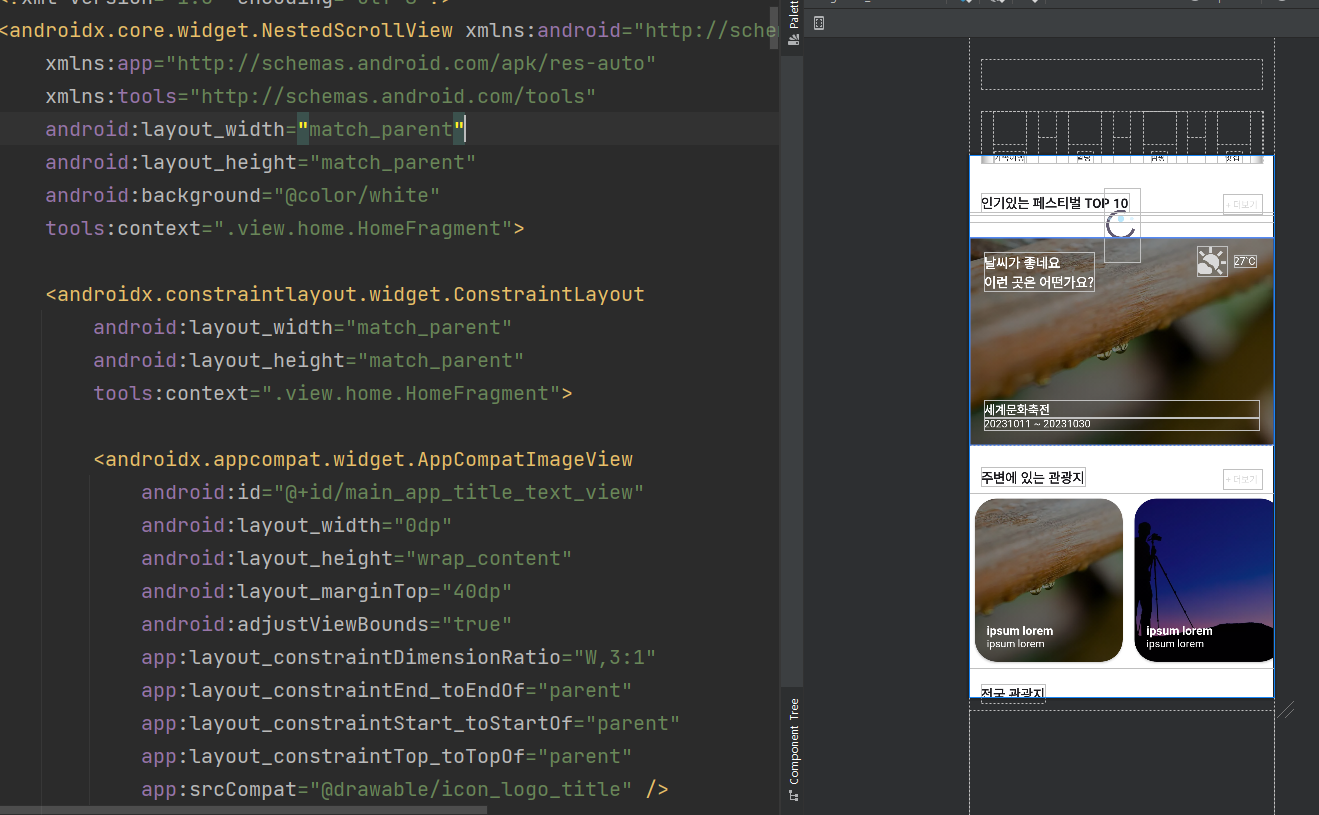The height and width of the screenshot is (815, 1319).
Task: Click the ConstraintLayout opening tag in code
Action: (345, 294)
